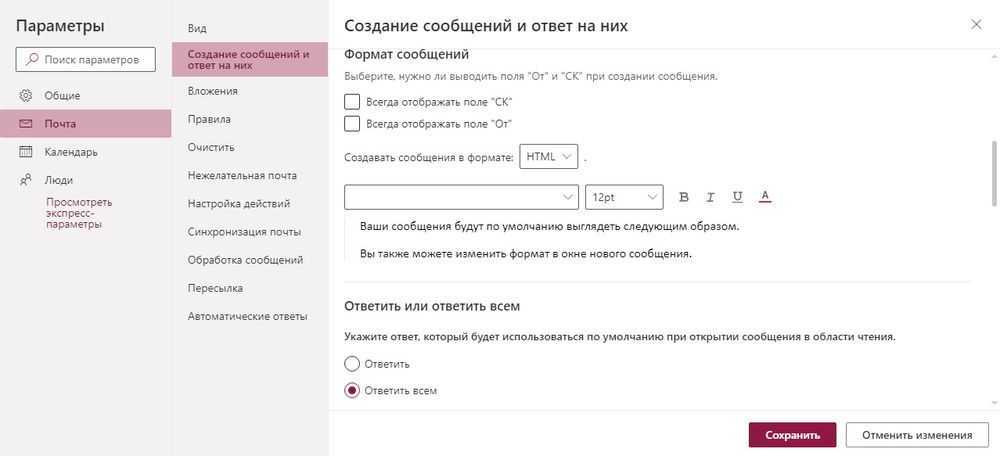Click the Bold formatting icon
Viewport: 1000px width, 456px height.
coord(685,197)
